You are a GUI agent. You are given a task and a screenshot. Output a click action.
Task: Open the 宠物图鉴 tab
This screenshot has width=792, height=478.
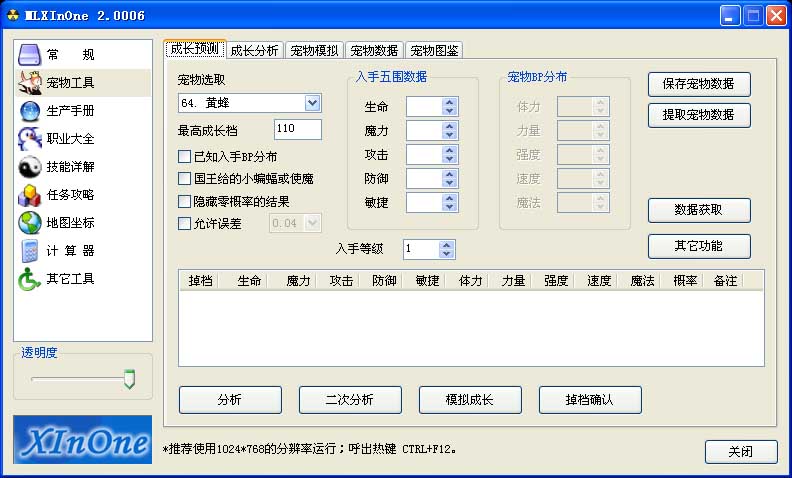434,50
